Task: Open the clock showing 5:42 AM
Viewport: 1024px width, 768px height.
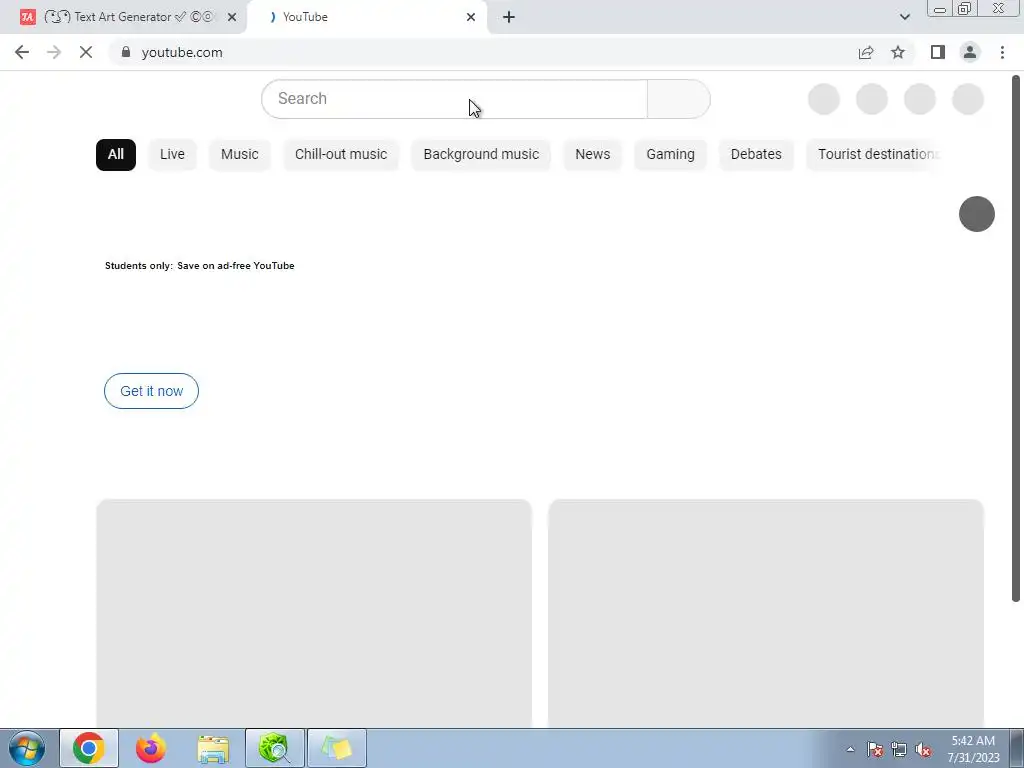Action: tap(973, 749)
